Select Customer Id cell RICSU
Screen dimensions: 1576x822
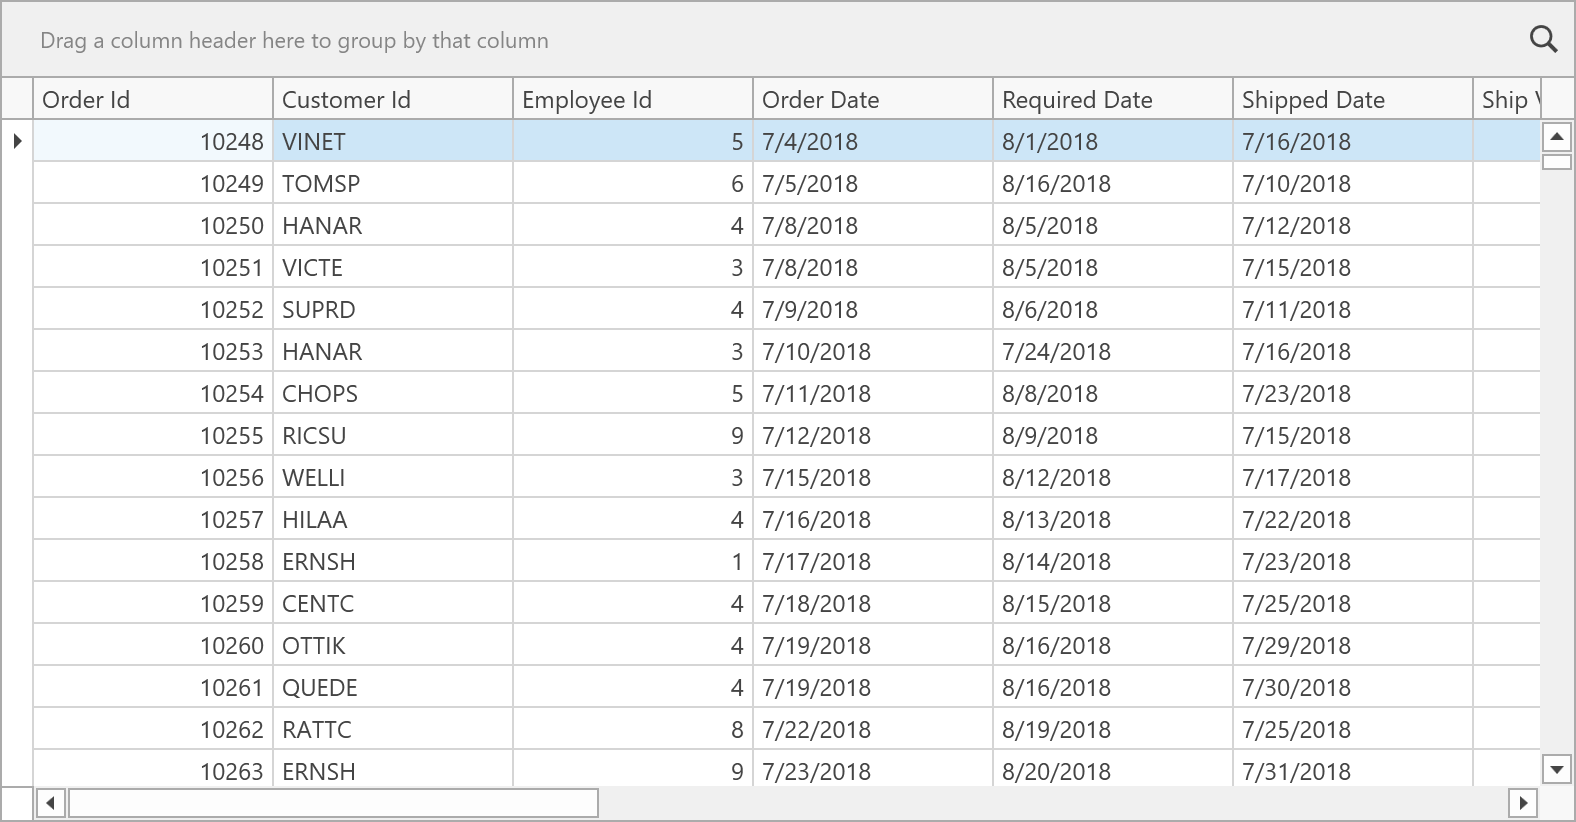393,435
